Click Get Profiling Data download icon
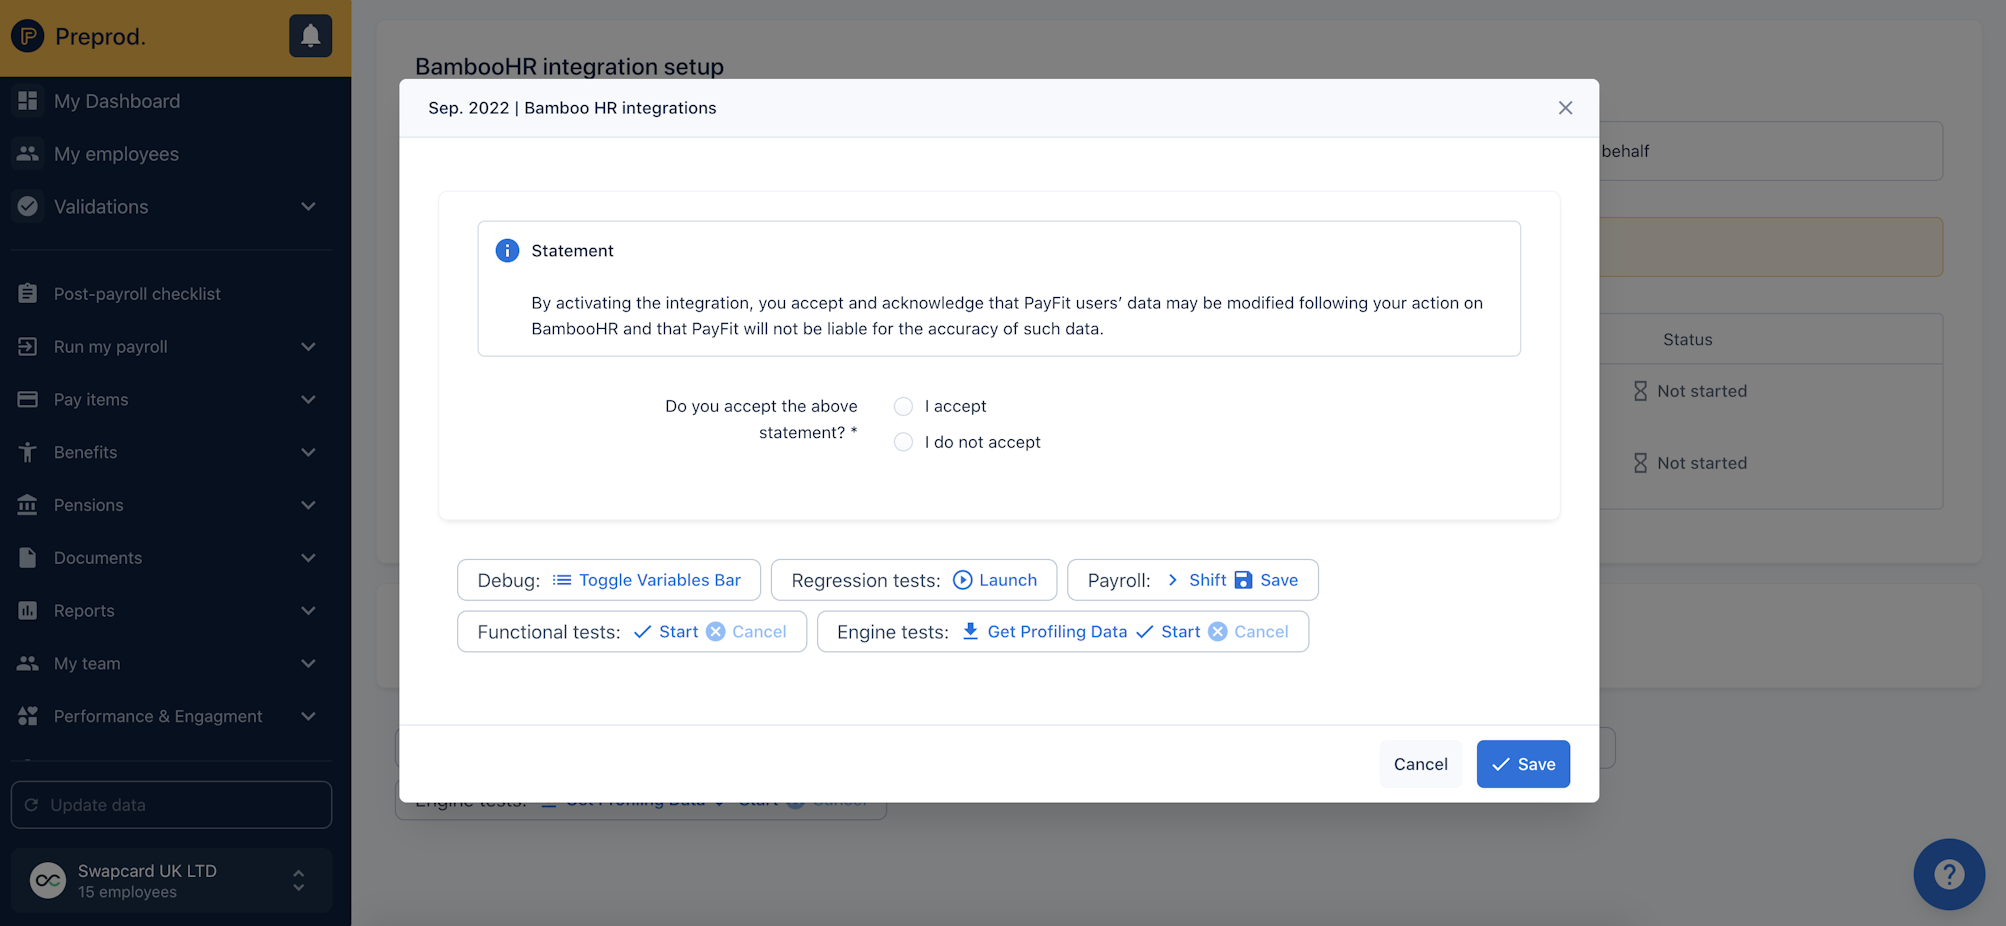The image size is (2006, 926). click(x=970, y=631)
